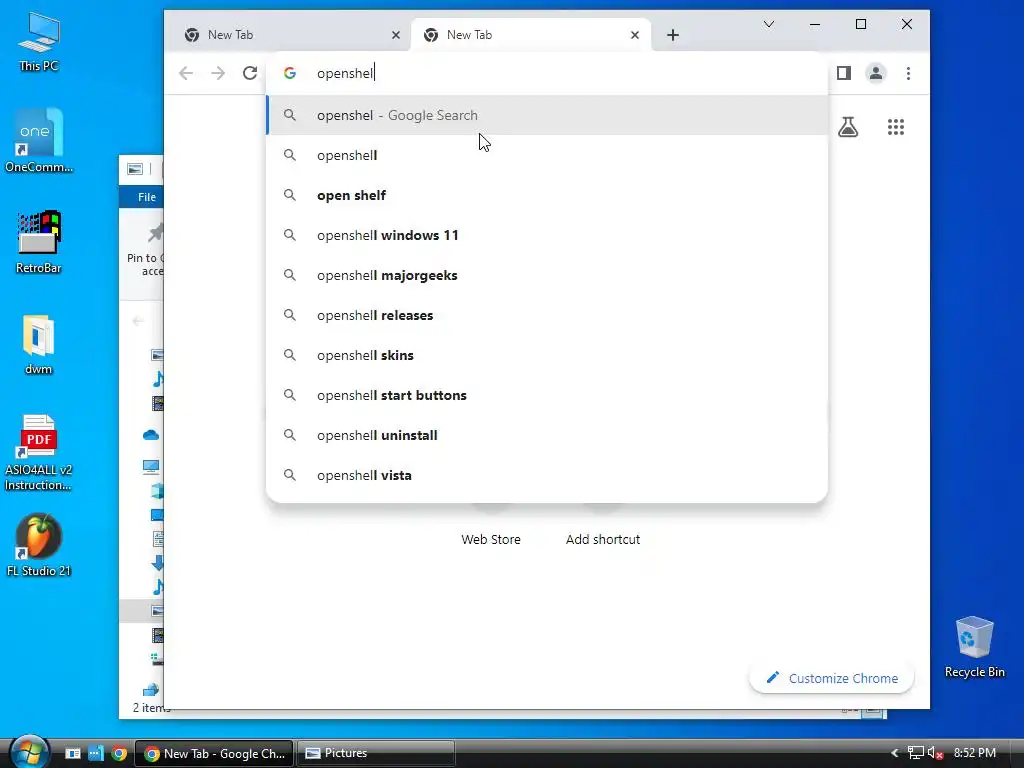Open the Google apps grid

(x=896, y=127)
